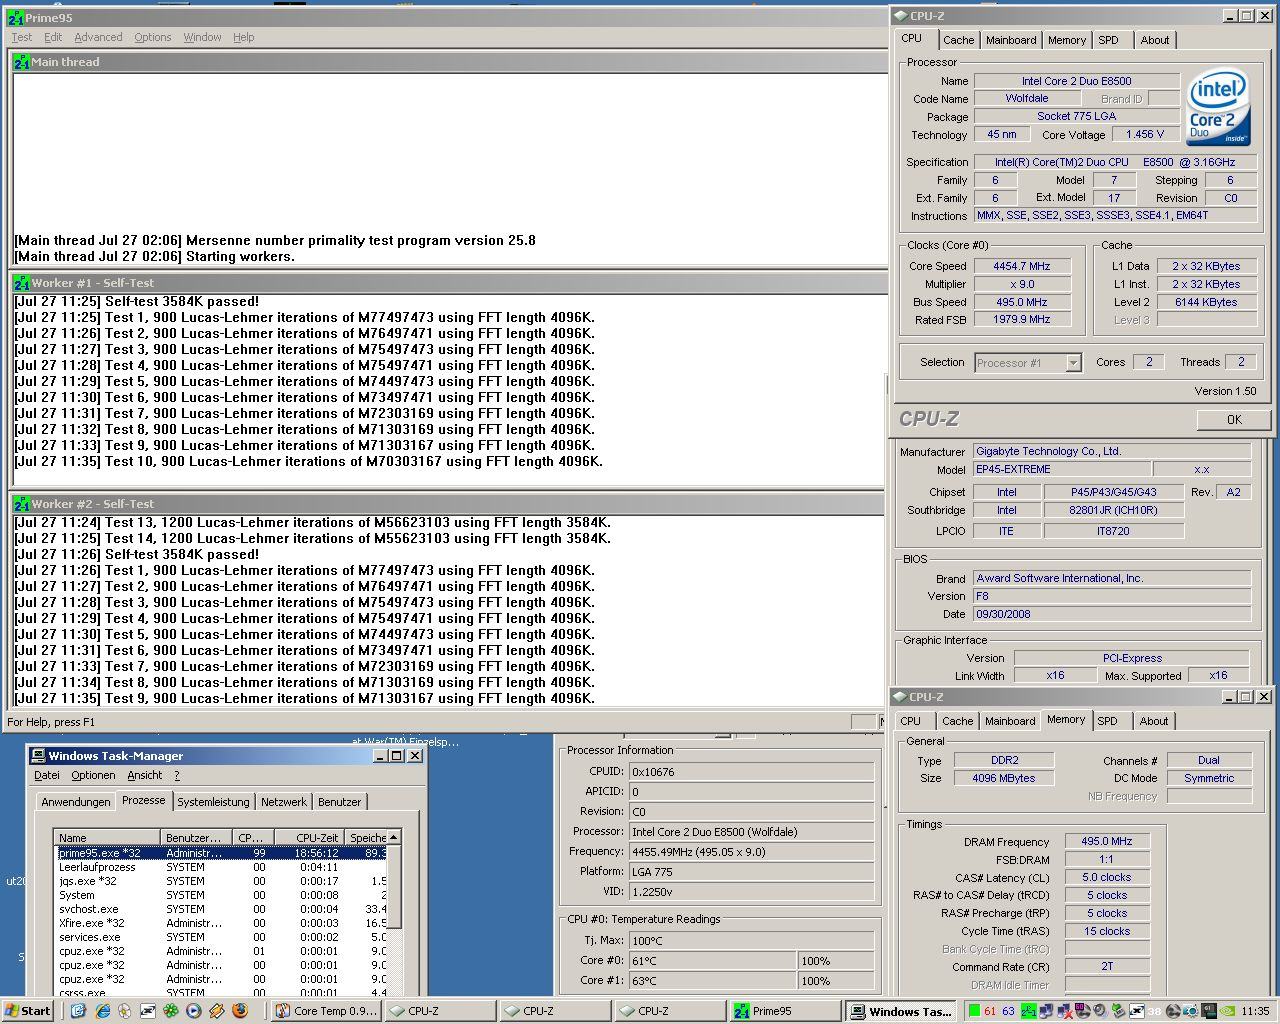Viewport: 1280px width, 1024px height.
Task: Open the SPD tab in top CPU-Z window
Action: pos(1108,40)
